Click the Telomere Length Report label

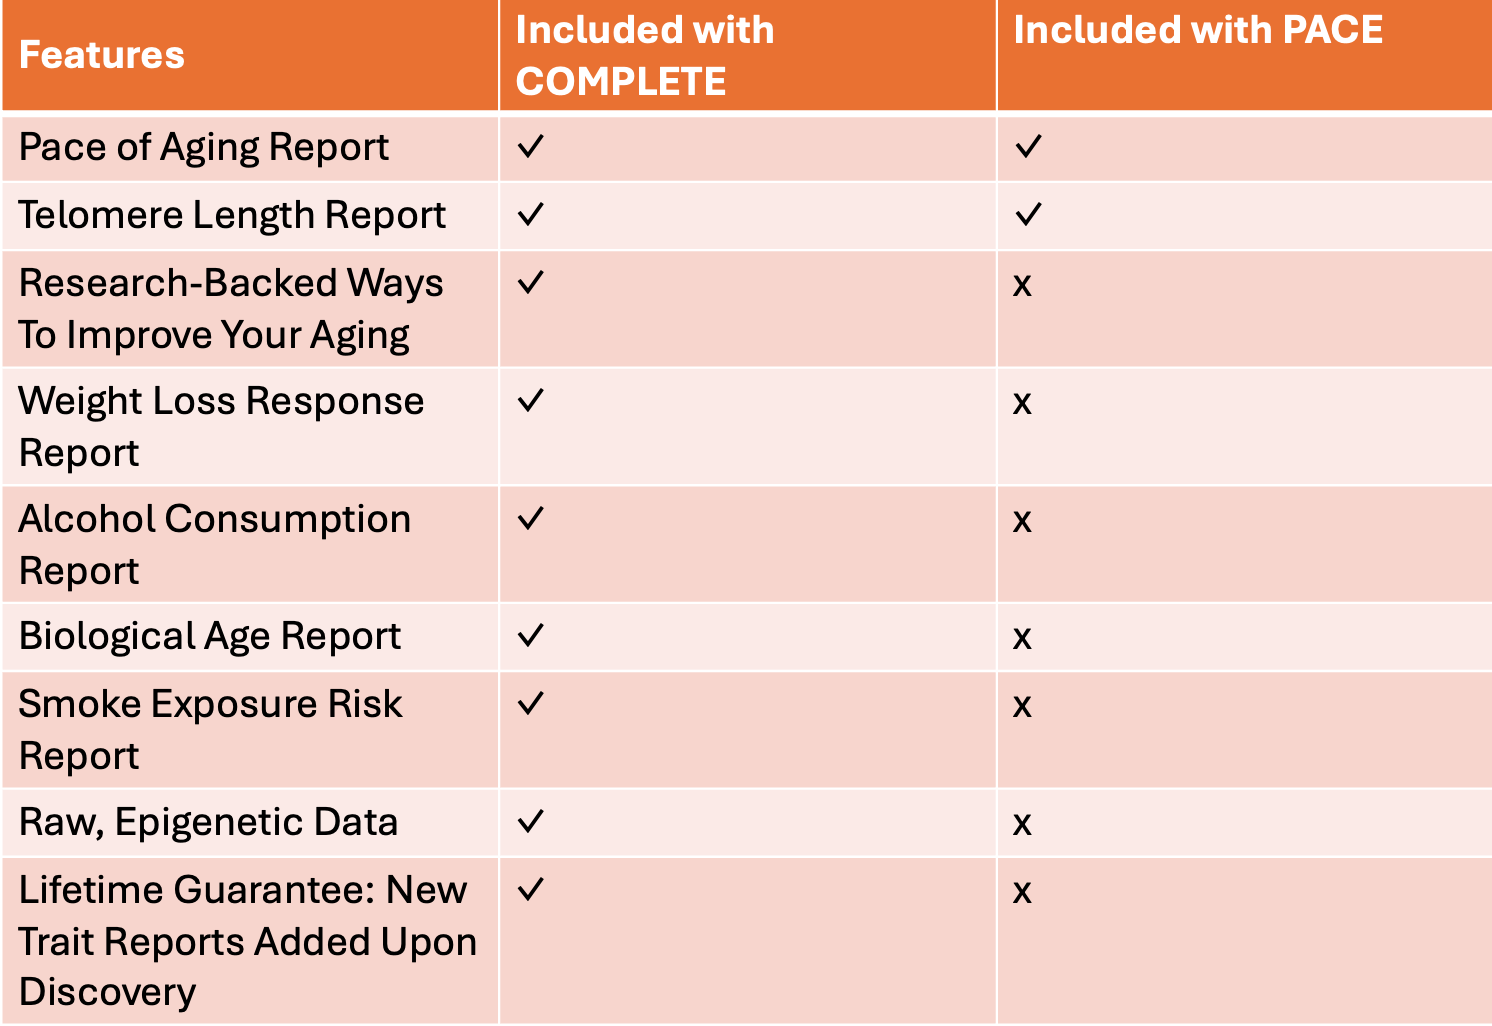click(x=232, y=216)
